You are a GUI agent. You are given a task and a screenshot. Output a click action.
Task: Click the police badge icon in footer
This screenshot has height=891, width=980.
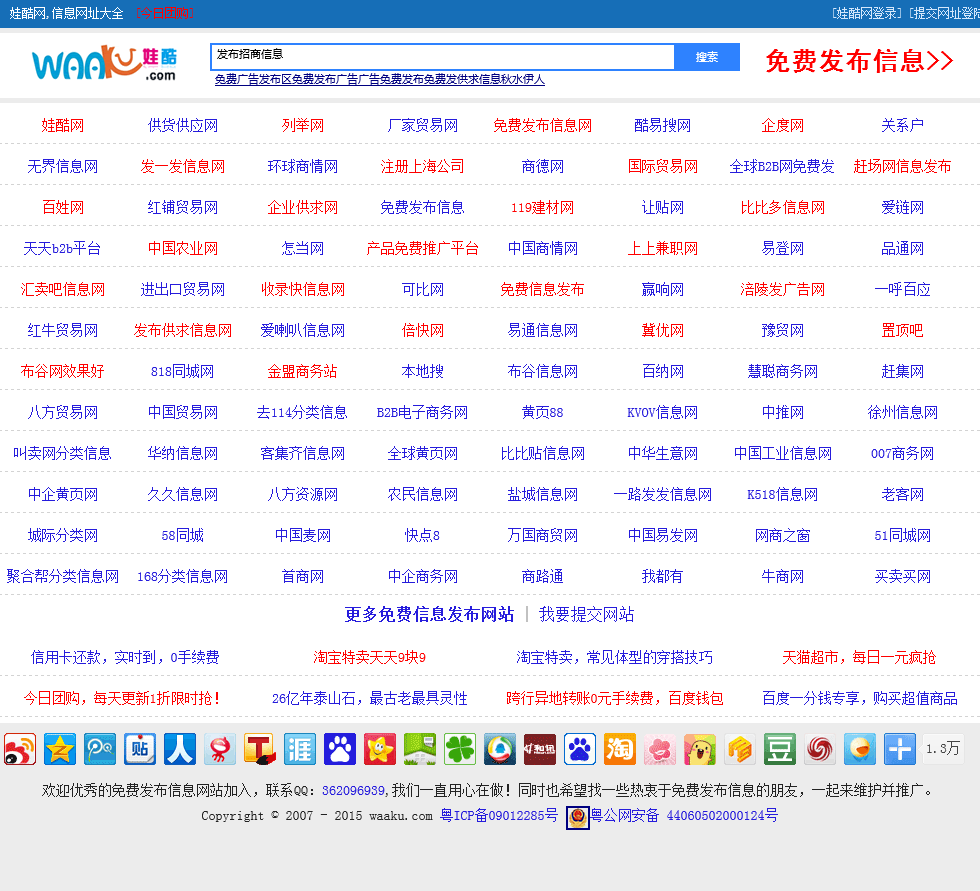tap(578, 817)
